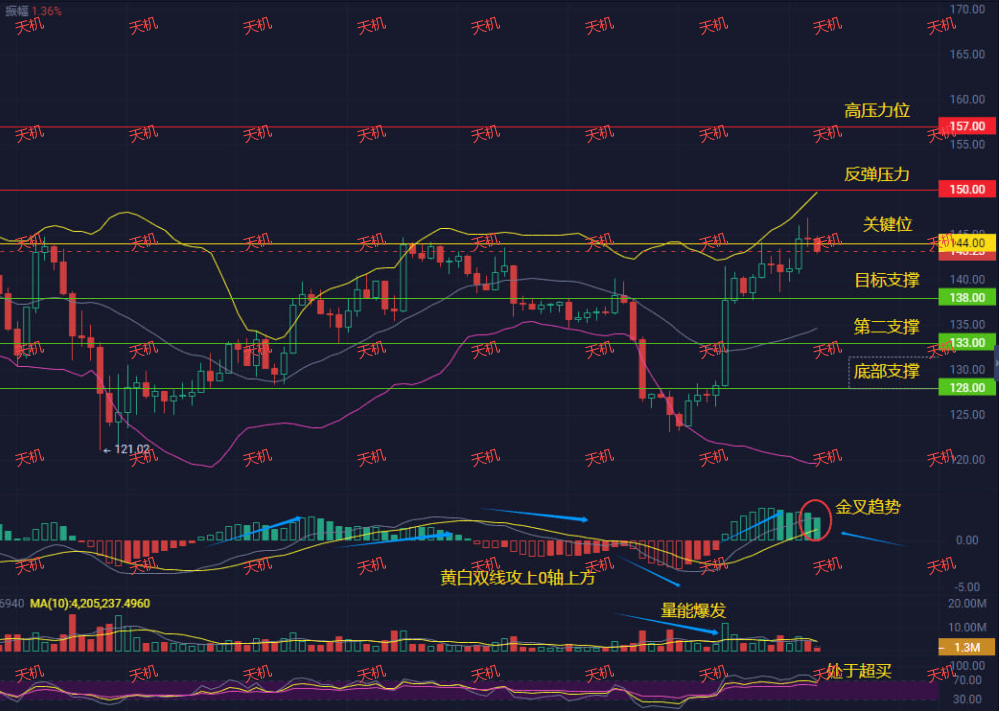The height and width of the screenshot is (711, 999).
Task: Click the 30.00 oscillator axis value
Action: tap(967, 700)
